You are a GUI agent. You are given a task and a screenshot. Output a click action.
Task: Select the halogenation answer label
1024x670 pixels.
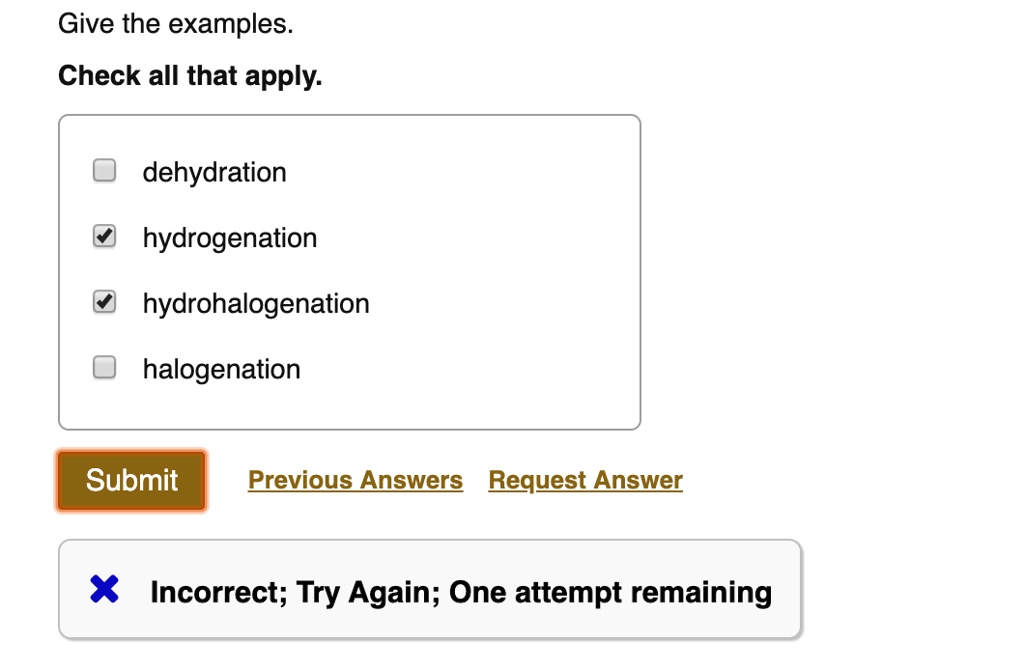(222, 369)
